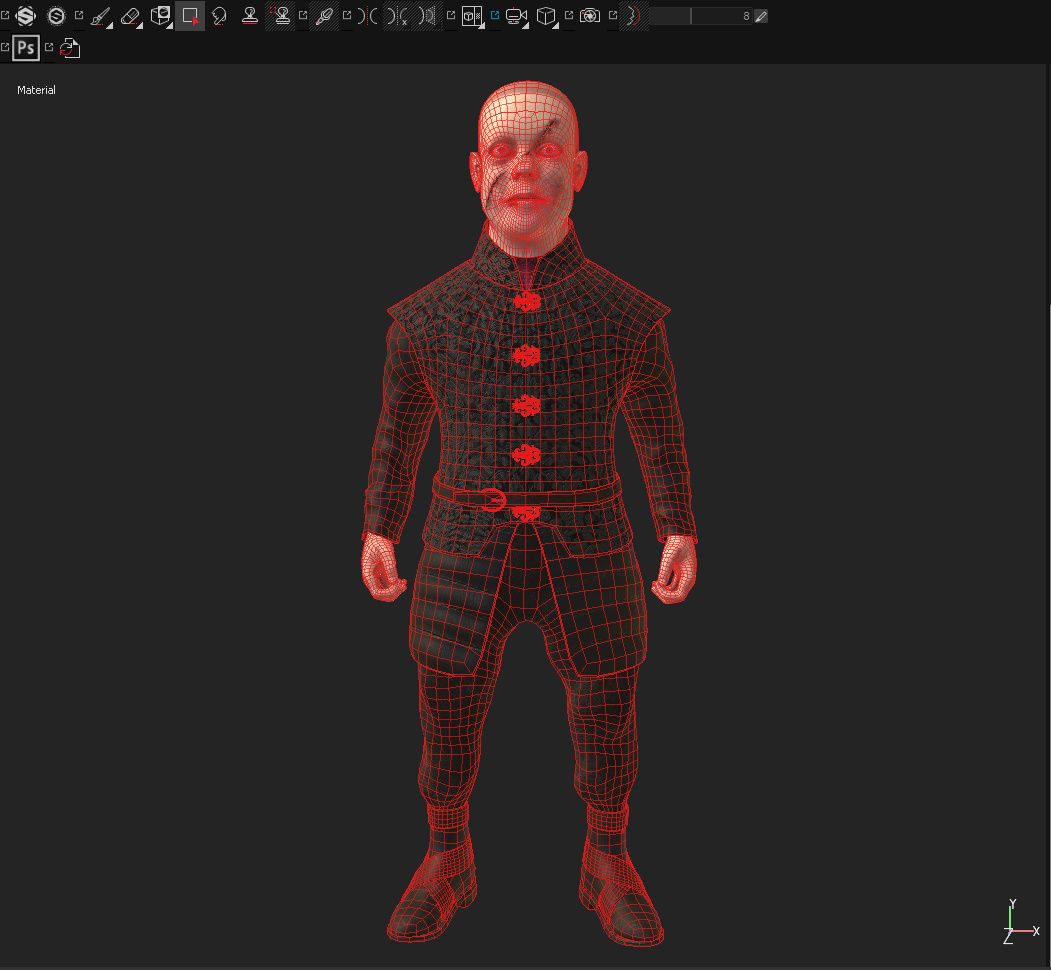Select the Eraser tool
The height and width of the screenshot is (970, 1051).
click(x=131, y=16)
